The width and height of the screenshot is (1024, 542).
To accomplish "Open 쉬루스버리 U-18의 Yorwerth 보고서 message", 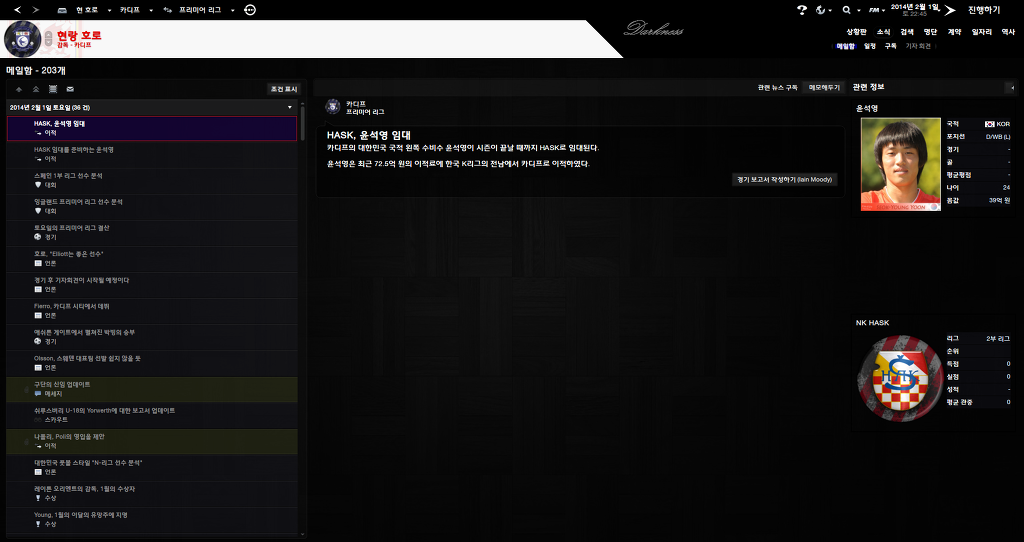I will (152, 416).
